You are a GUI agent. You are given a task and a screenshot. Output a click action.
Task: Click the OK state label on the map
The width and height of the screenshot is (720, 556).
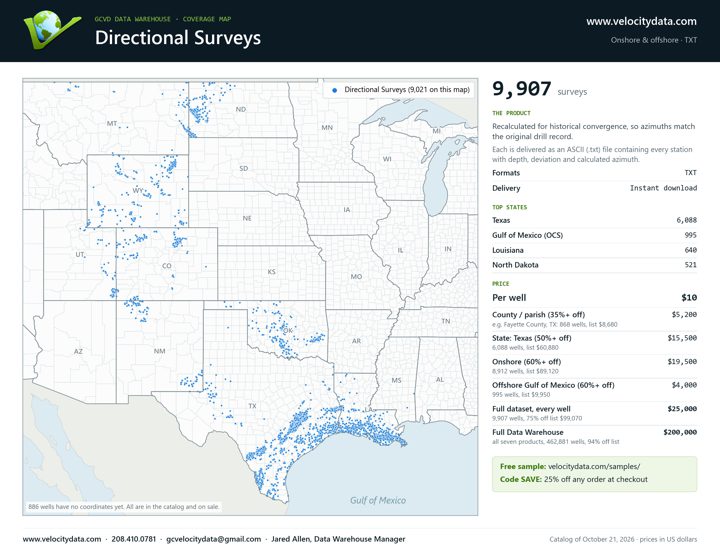tap(287, 331)
